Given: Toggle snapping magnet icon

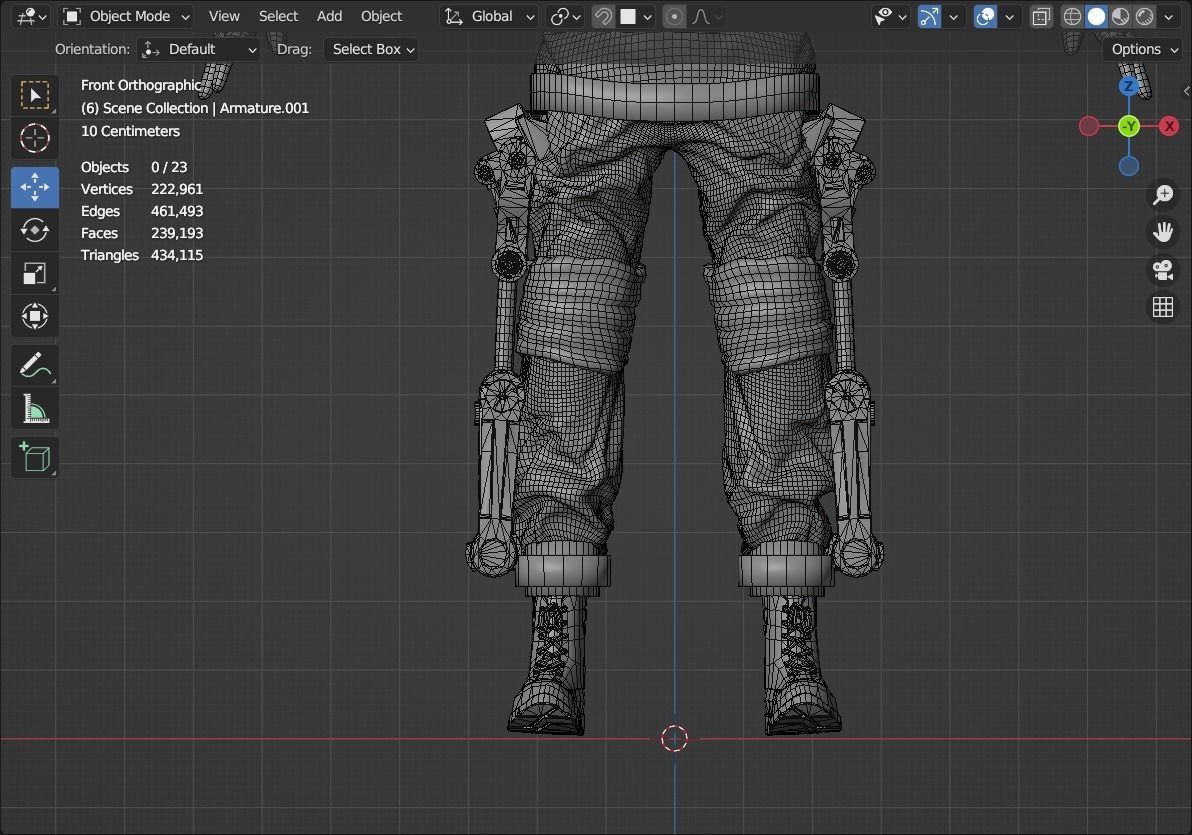Looking at the screenshot, I should coord(603,16).
